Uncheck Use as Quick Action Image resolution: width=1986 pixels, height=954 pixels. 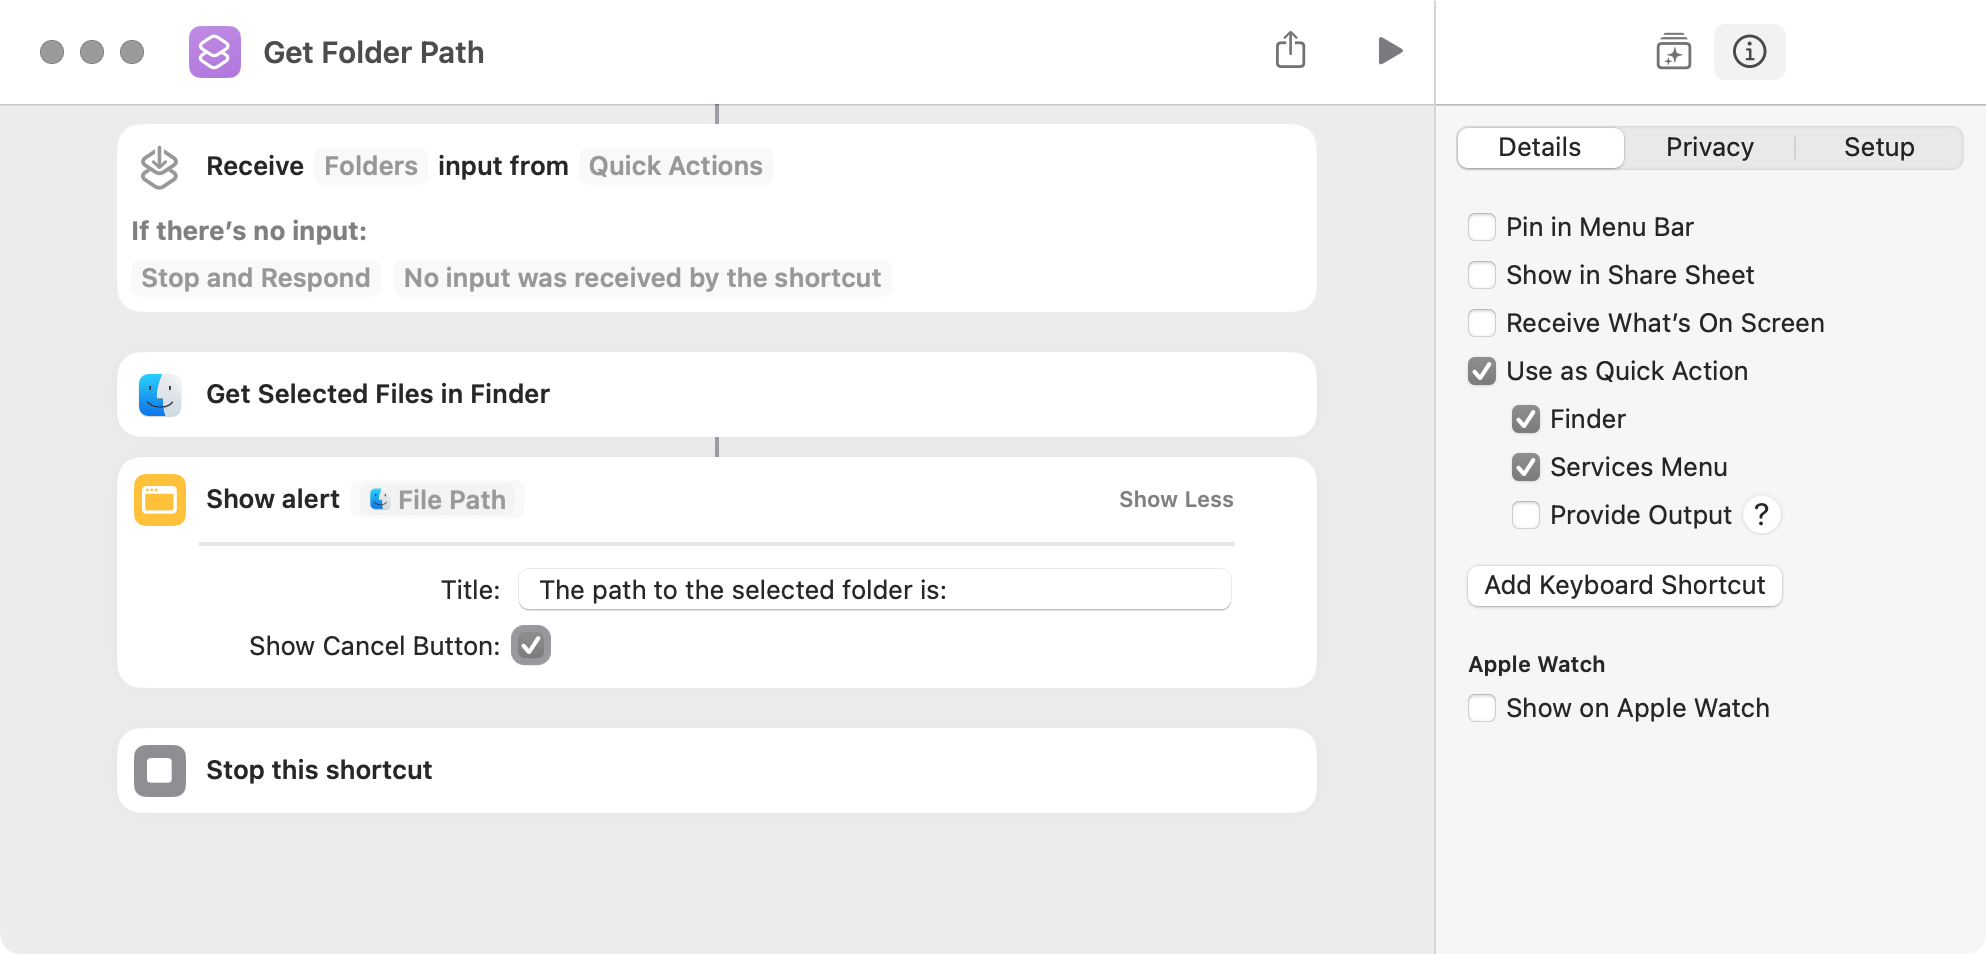pos(1482,371)
